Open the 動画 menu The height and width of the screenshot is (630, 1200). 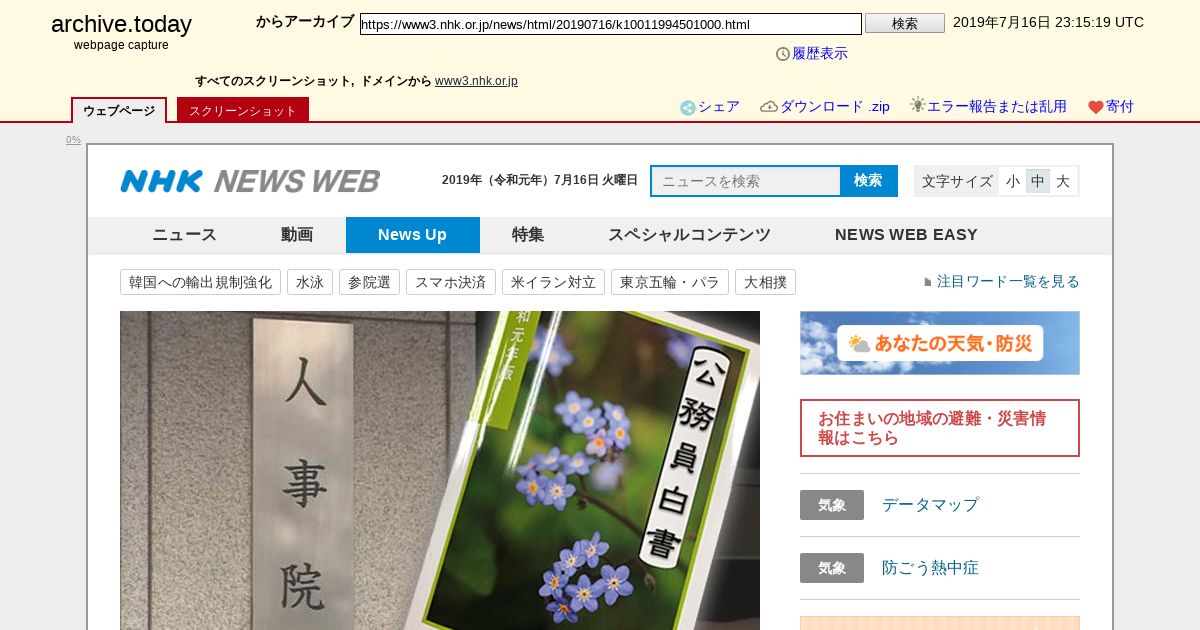click(297, 235)
